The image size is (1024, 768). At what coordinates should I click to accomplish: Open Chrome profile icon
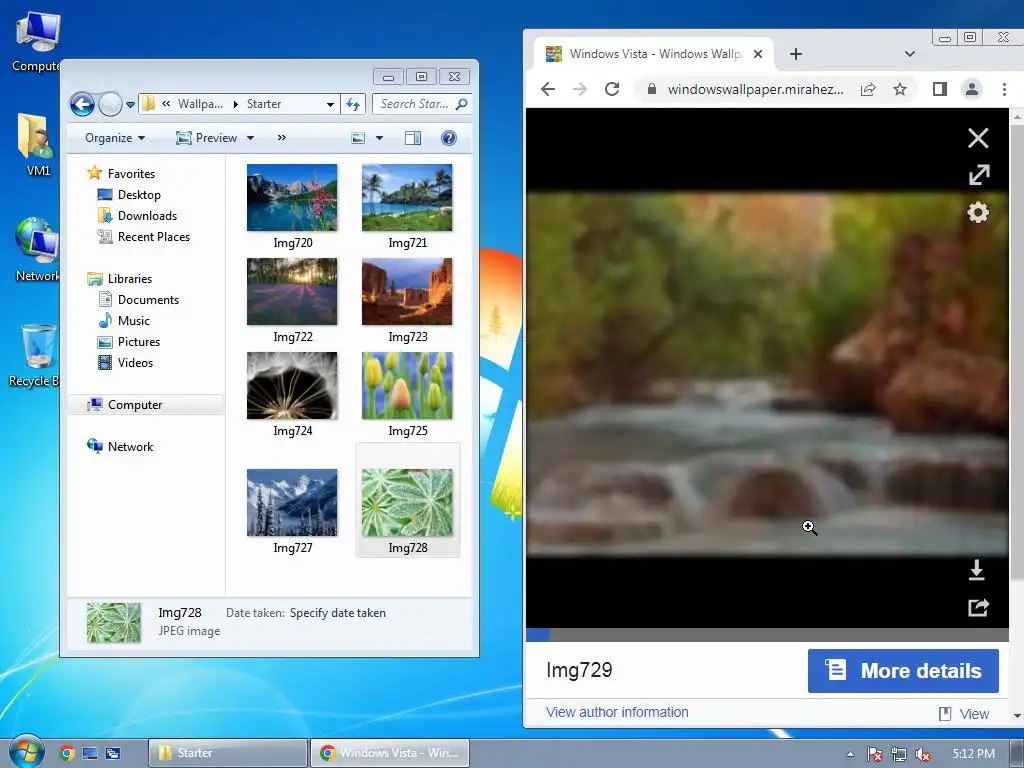click(972, 89)
